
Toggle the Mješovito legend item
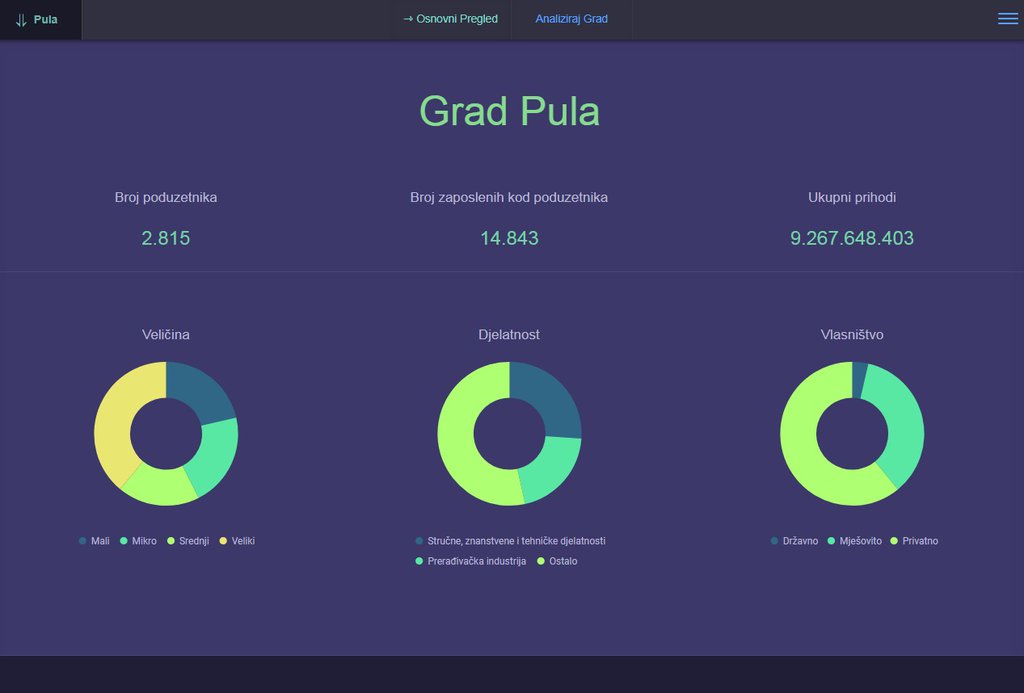coord(855,541)
